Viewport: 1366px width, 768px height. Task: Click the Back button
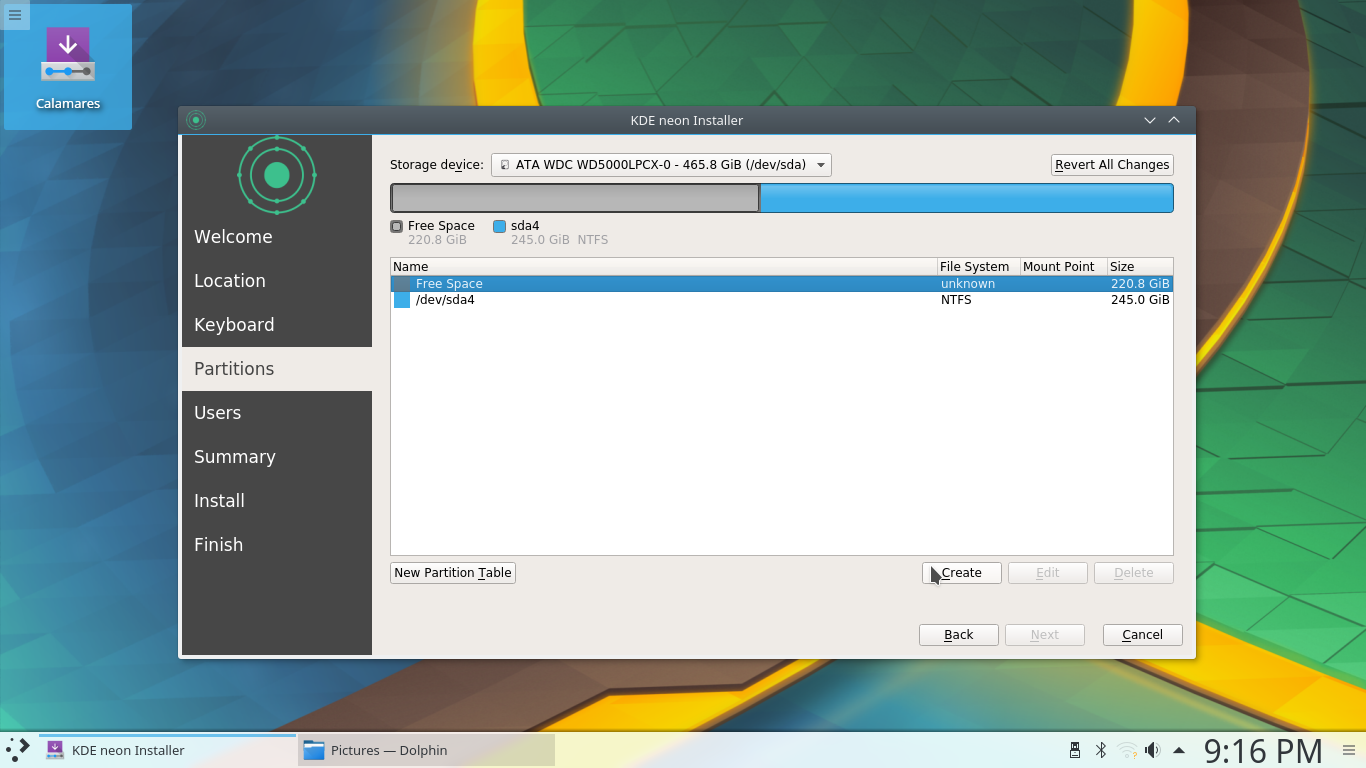pos(959,635)
